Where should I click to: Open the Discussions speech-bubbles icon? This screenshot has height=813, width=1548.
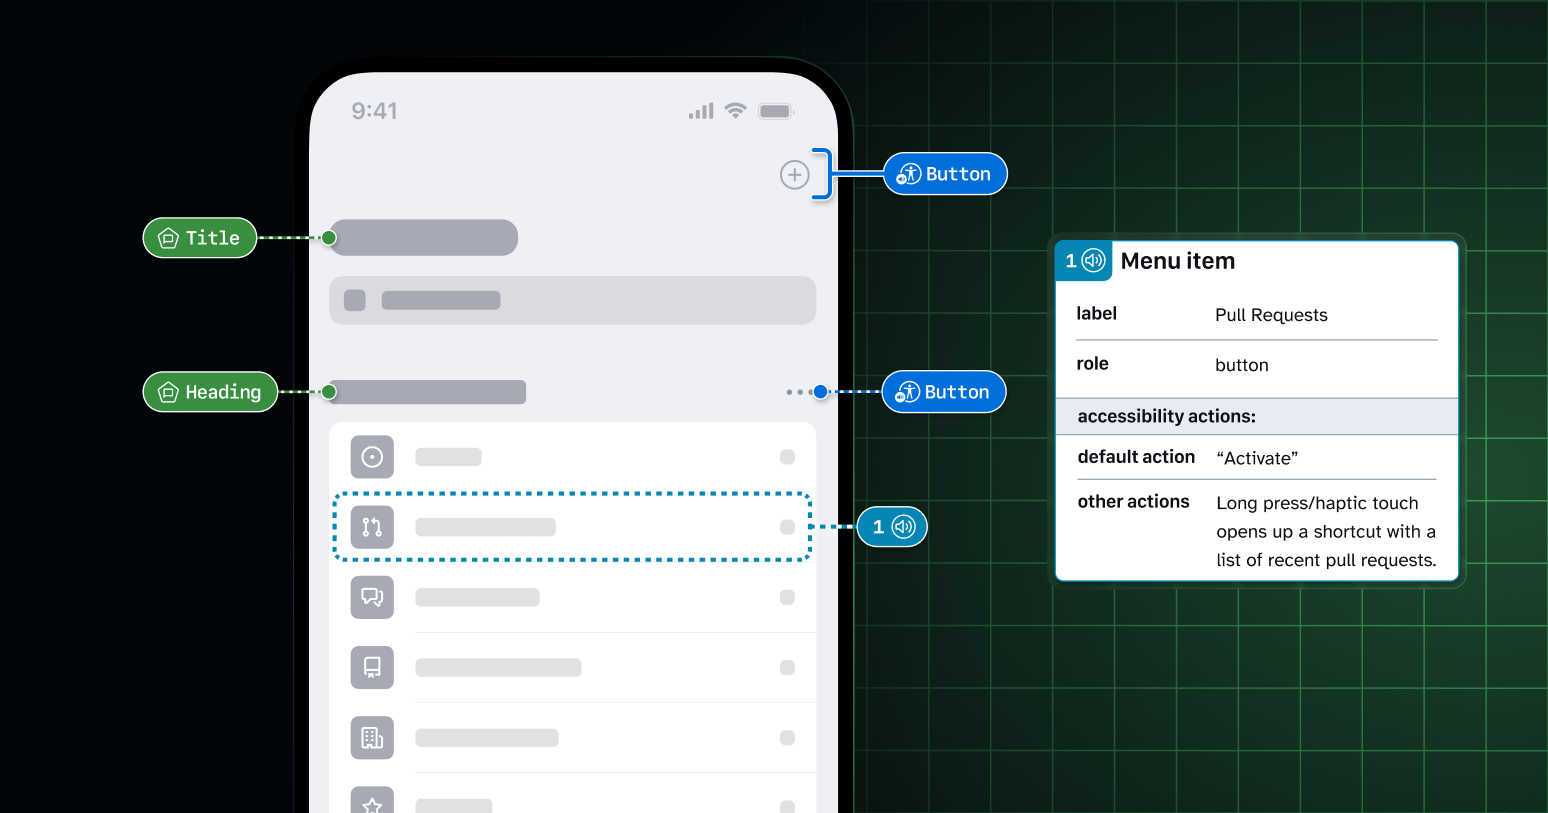pyautogui.click(x=372, y=597)
